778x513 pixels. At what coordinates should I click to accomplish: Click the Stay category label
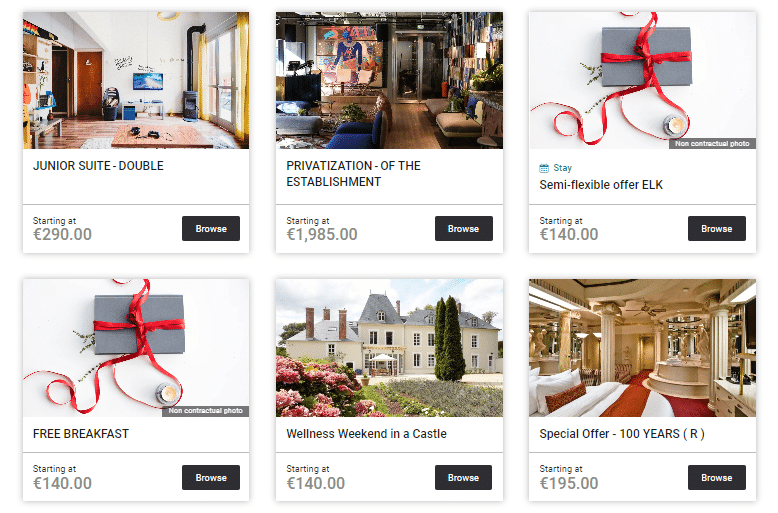(x=563, y=168)
